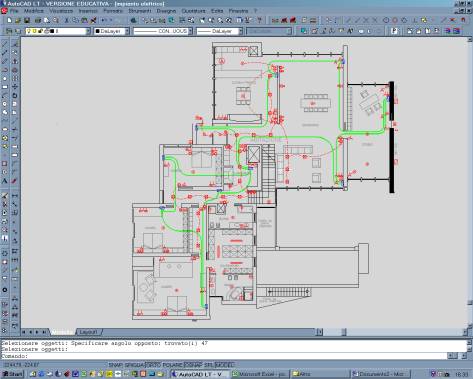Click the Windows Start button
The width and height of the screenshot is (473, 379).
(x=12, y=374)
